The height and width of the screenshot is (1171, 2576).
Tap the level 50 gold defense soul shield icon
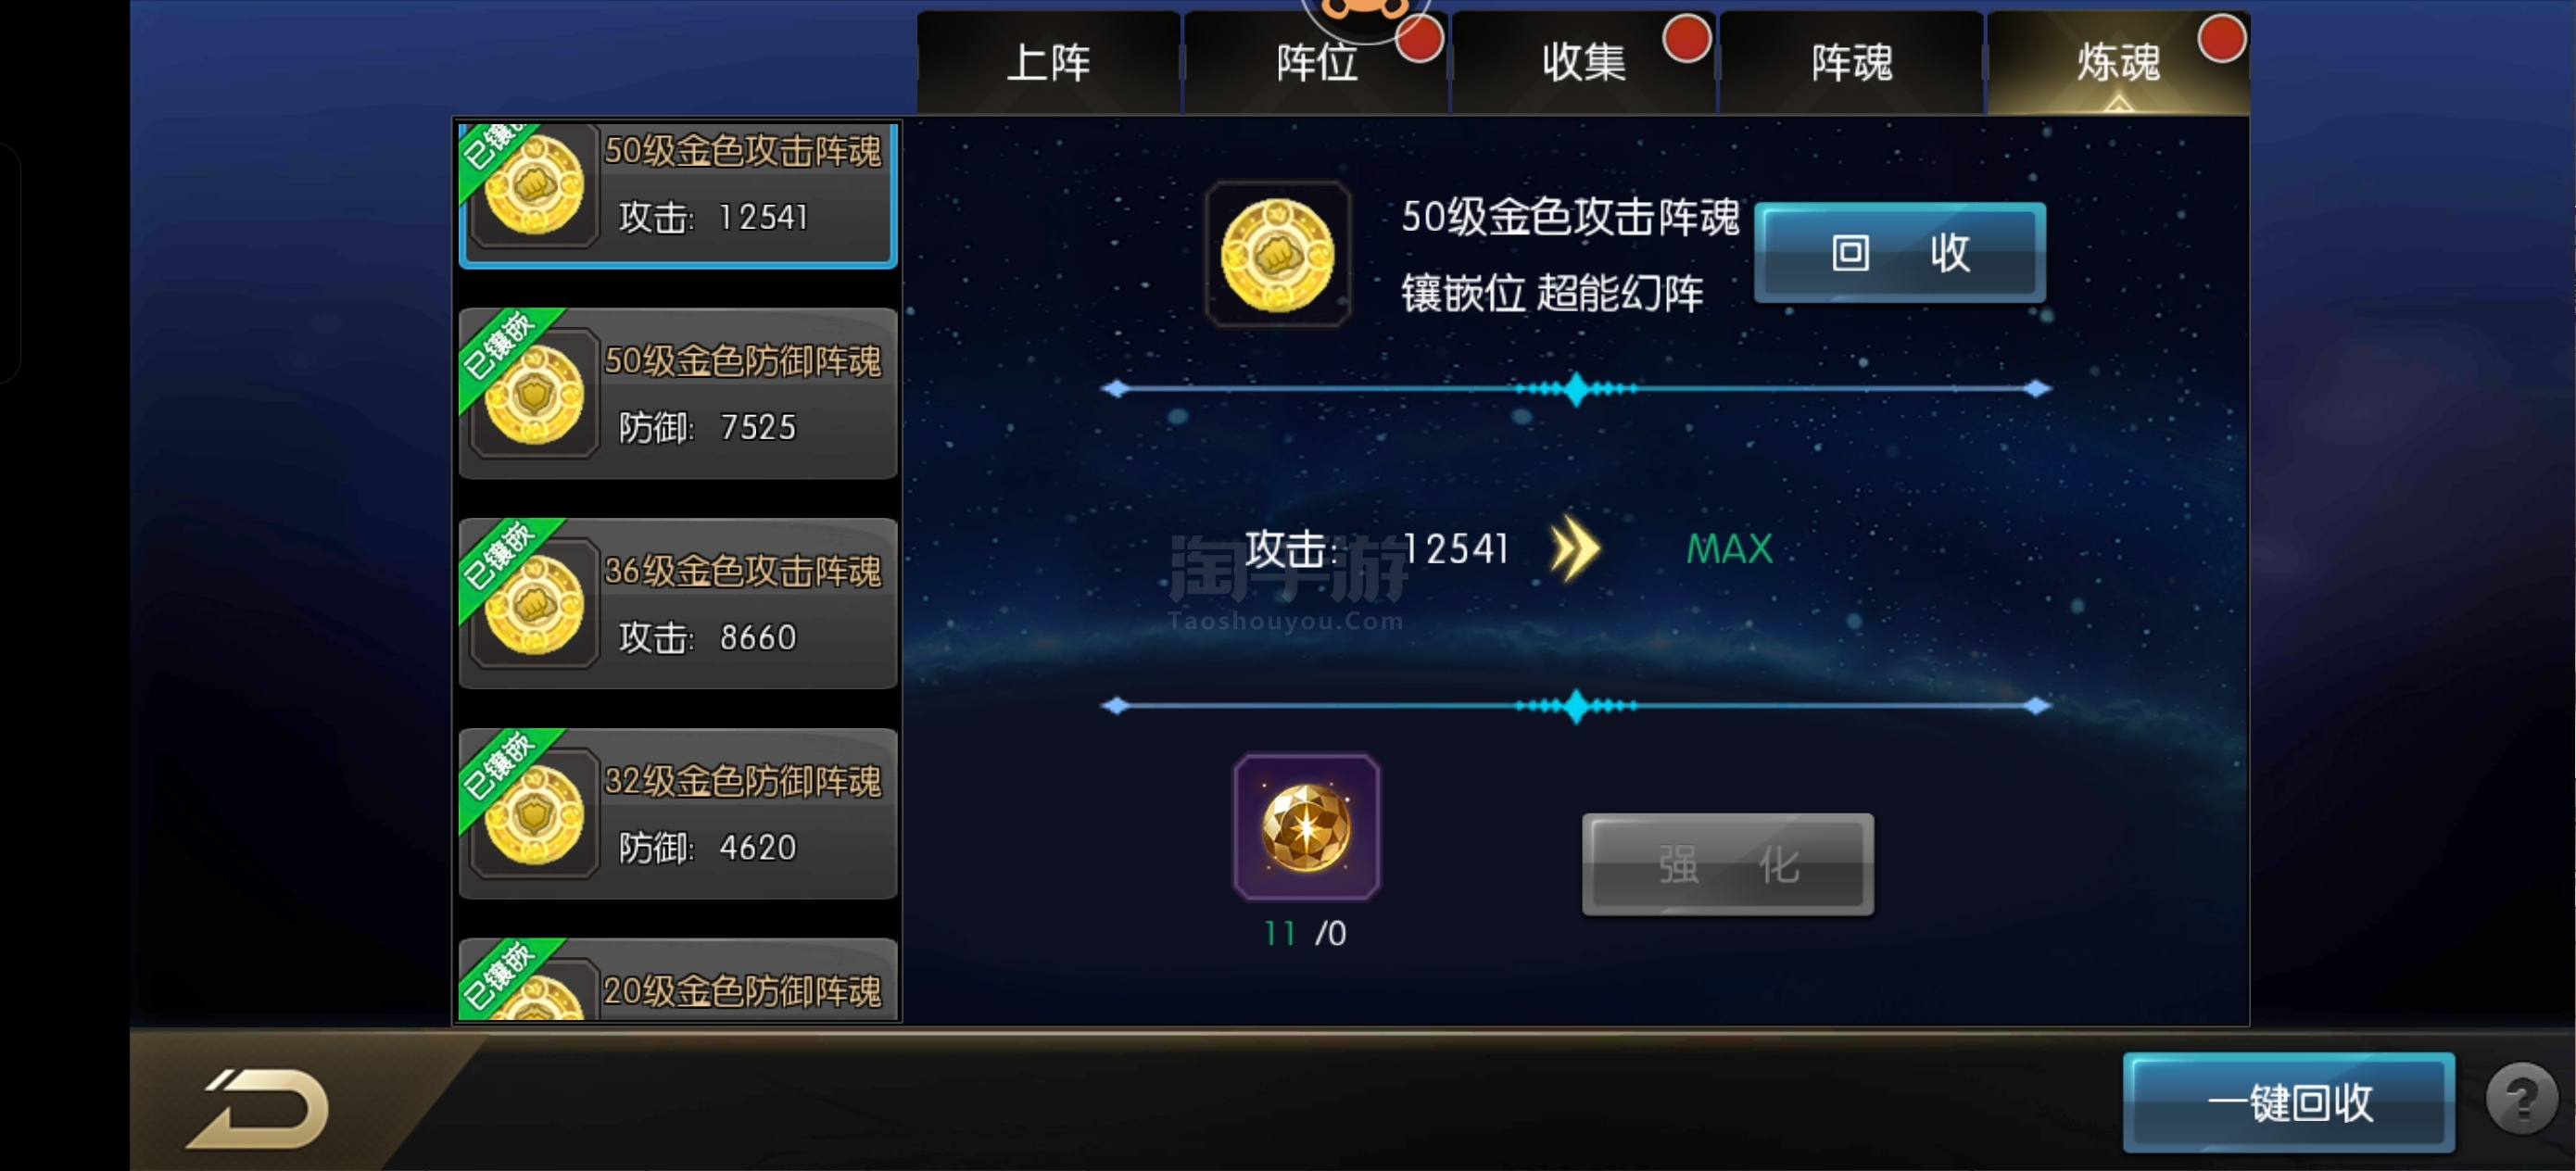pos(534,394)
